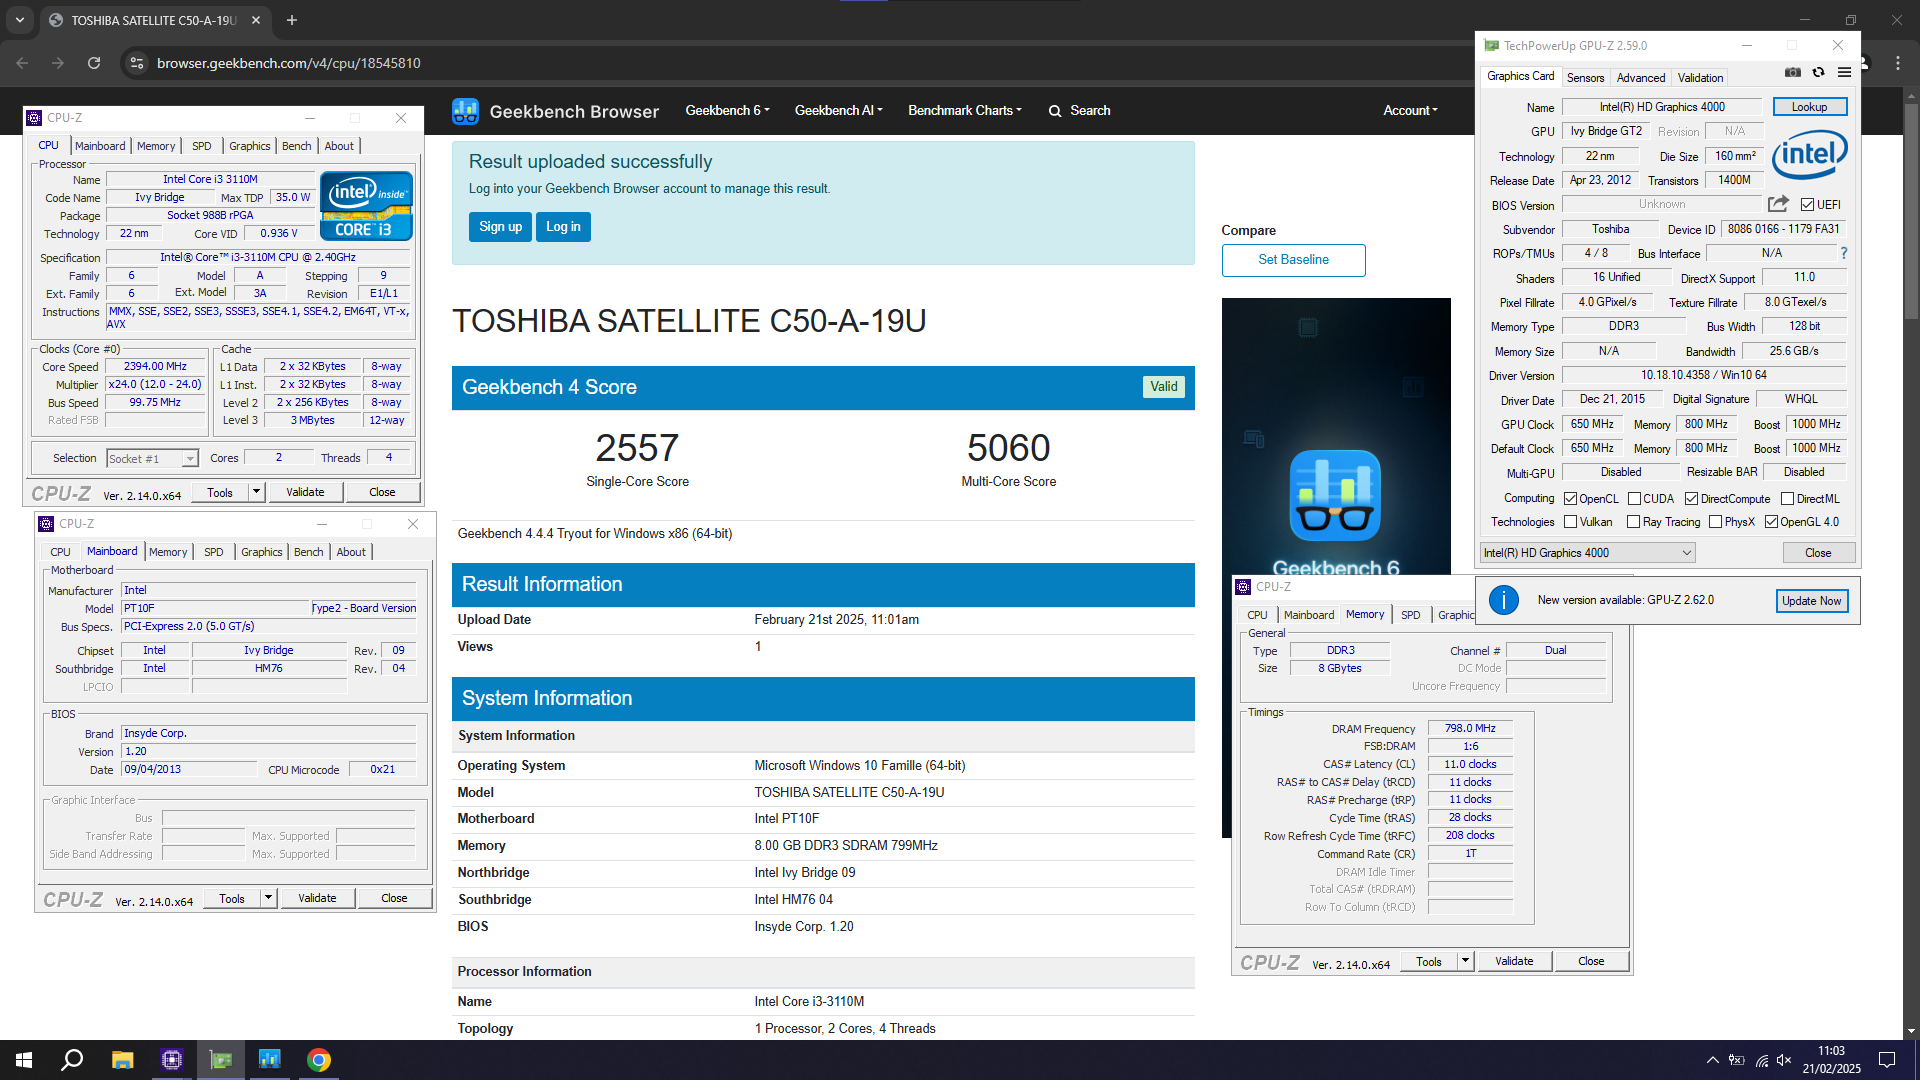
Task: Toggle the Vulkan checkbox
Action: (1571, 522)
